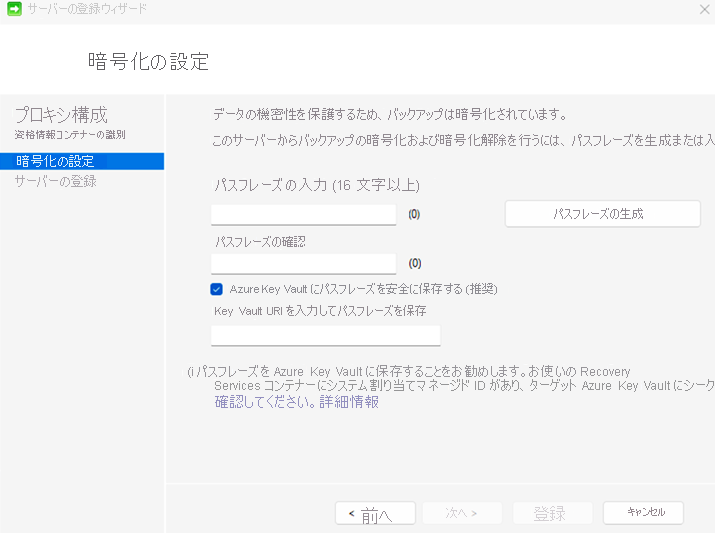Screen dimensions: 715x533
Task: Click the green wizard icon in title bar
Action: point(13,9)
